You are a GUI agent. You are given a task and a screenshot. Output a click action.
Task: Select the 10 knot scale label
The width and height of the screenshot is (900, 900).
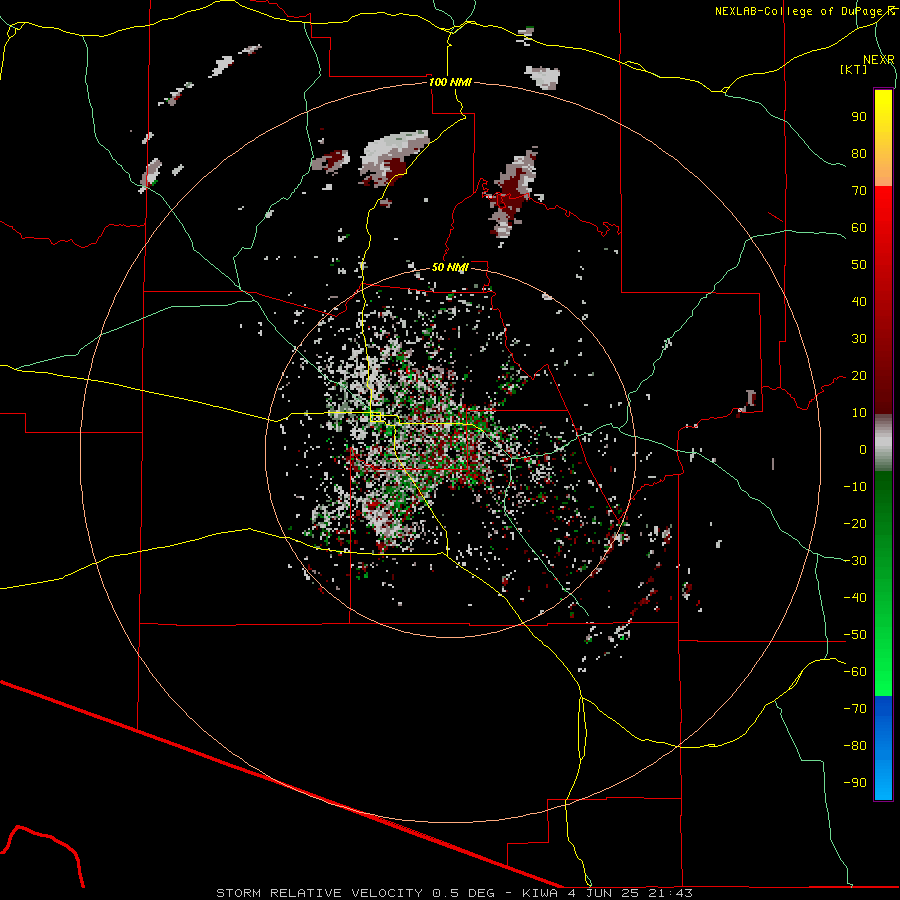point(859,413)
